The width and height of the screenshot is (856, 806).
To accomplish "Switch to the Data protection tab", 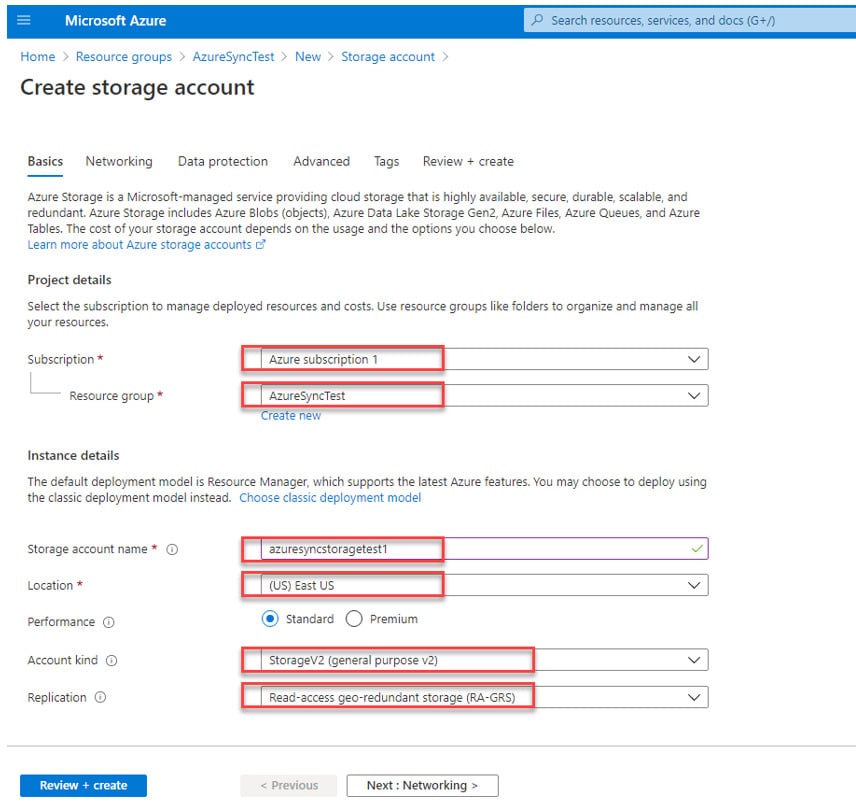I will [223, 162].
